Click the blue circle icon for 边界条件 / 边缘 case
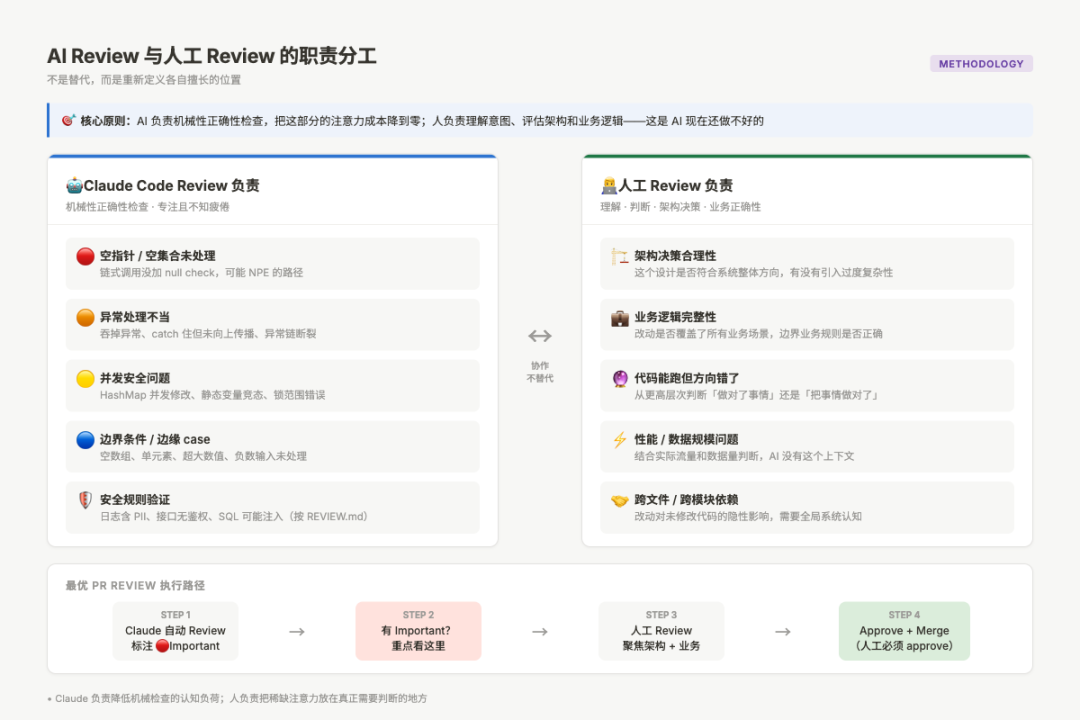The height and width of the screenshot is (720, 1080). 85,440
